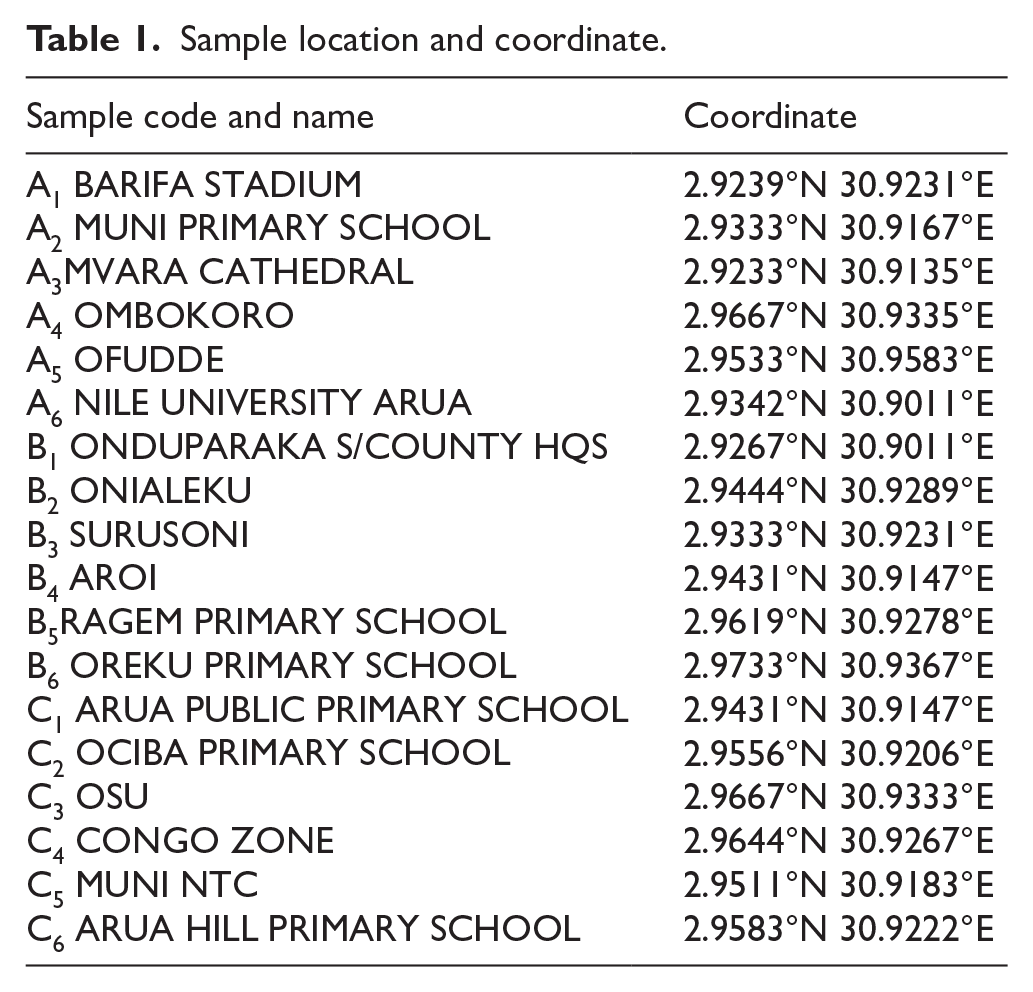Image resolution: width=1033 pixels, height=992 pixels.
Task: Select the A1 BARIFA STADIUM row label
Action: tap(194, 186)
